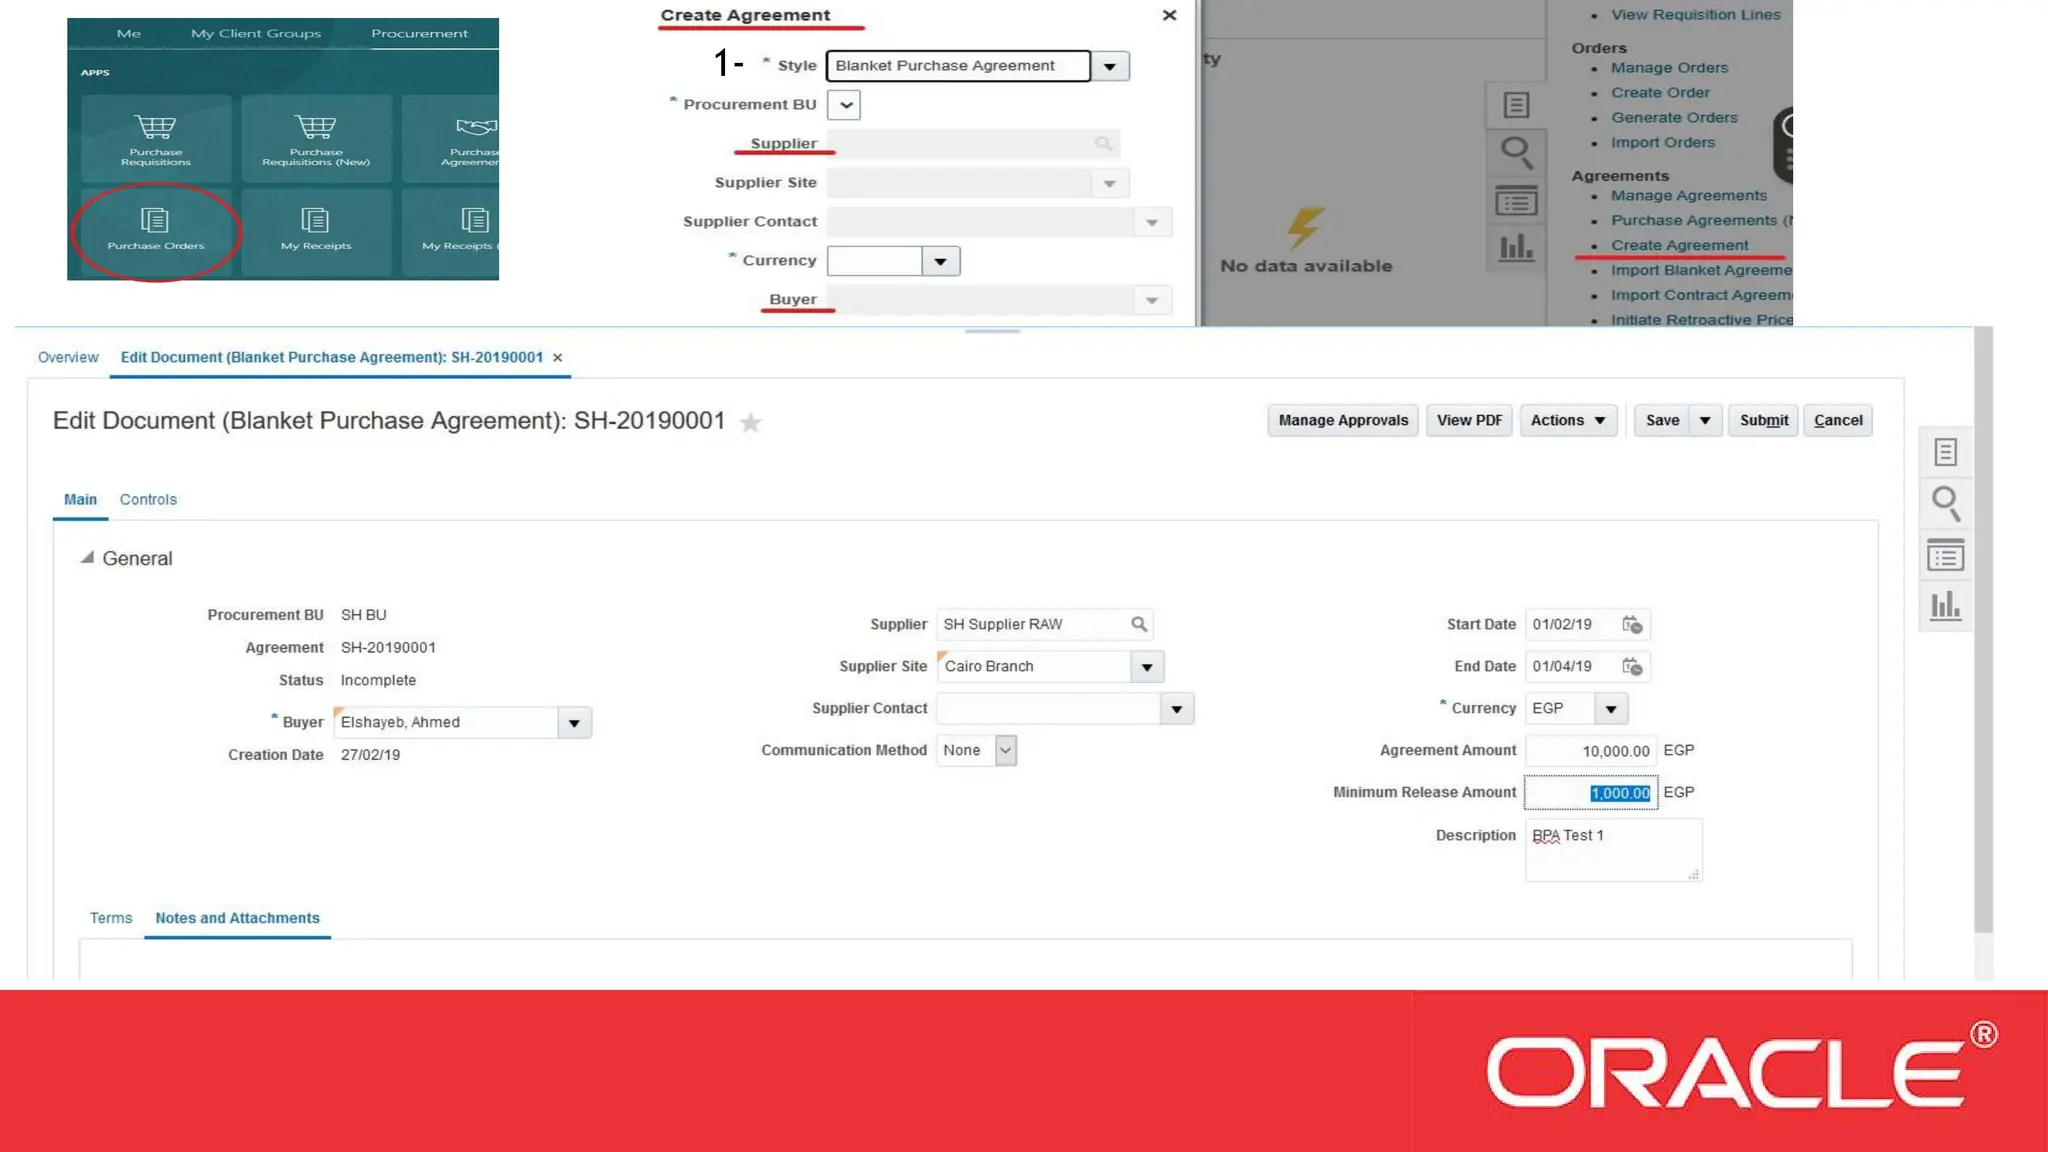Viewport: 2048px width, 1152px height.
Task: Switch to the Controls tab
Action: [148, 500]
